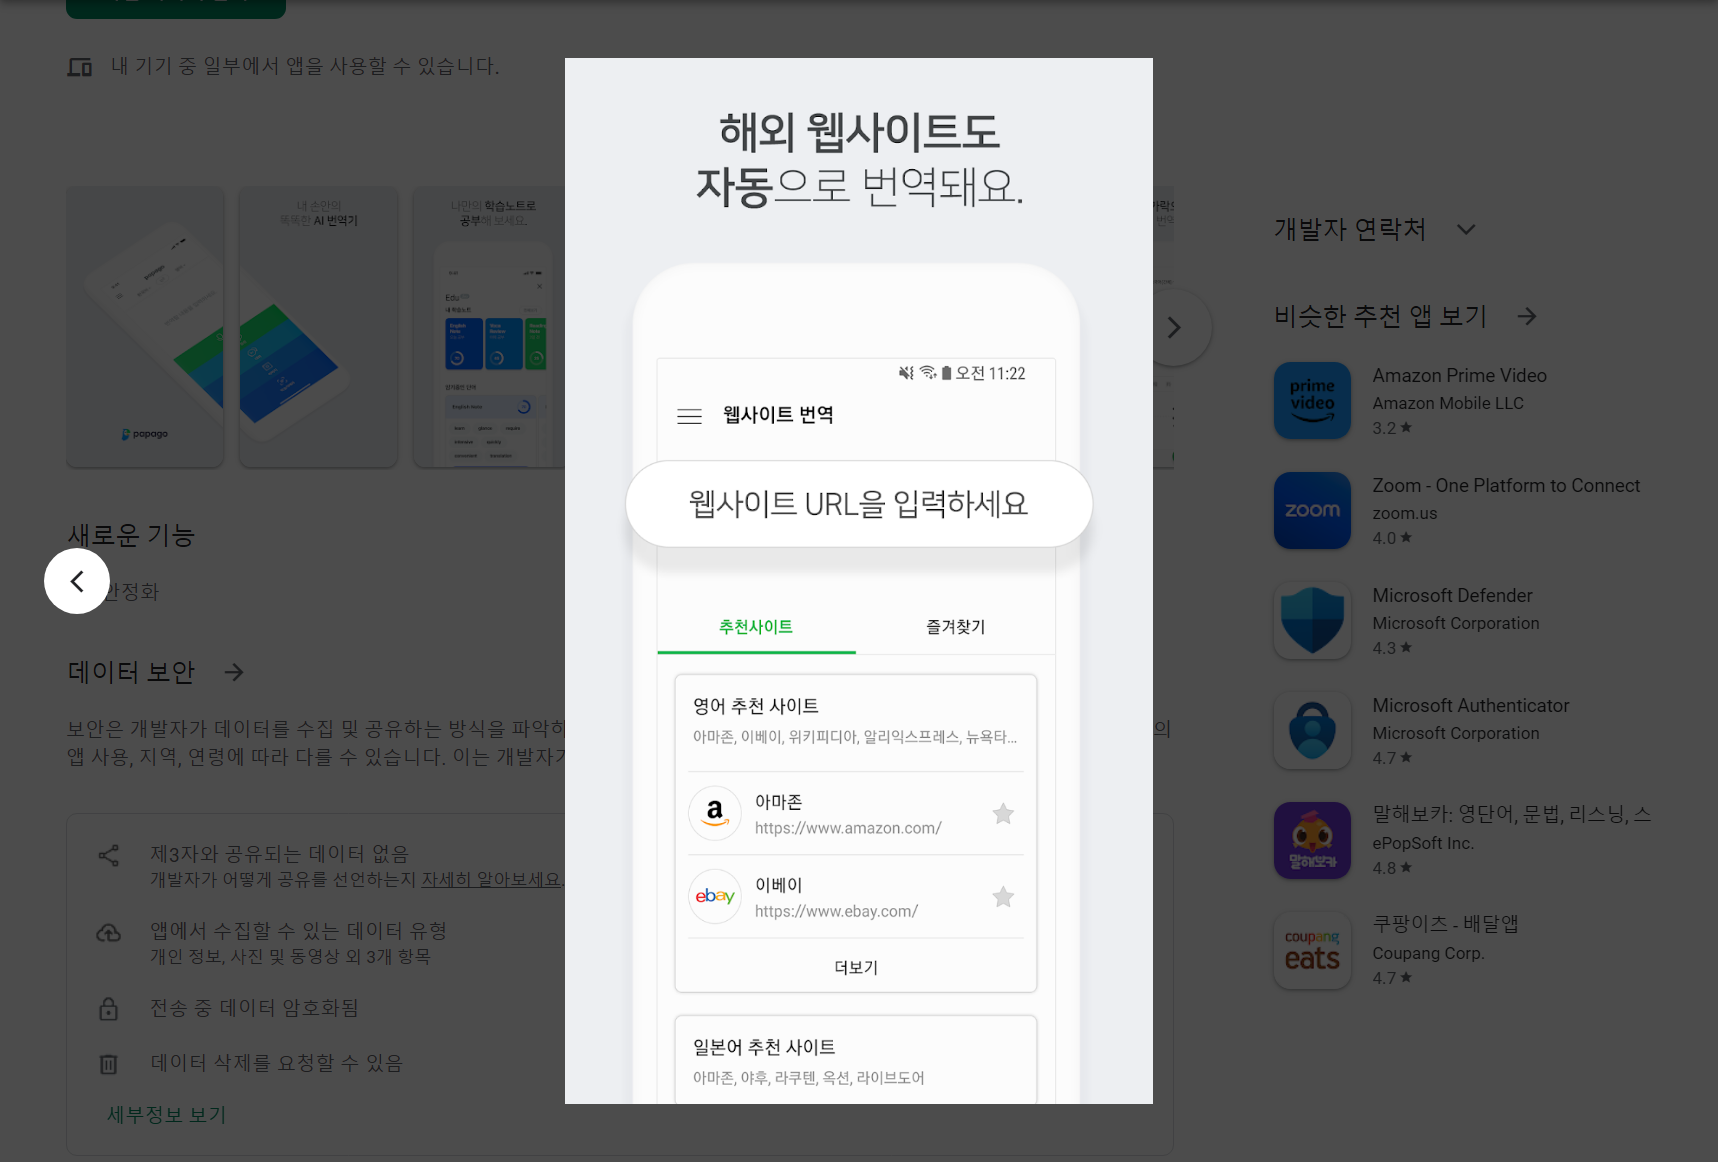Viewport: 1718px width, 1162px height.
Task: Click the 데이터 보안 heading
Action: point(131,672)
